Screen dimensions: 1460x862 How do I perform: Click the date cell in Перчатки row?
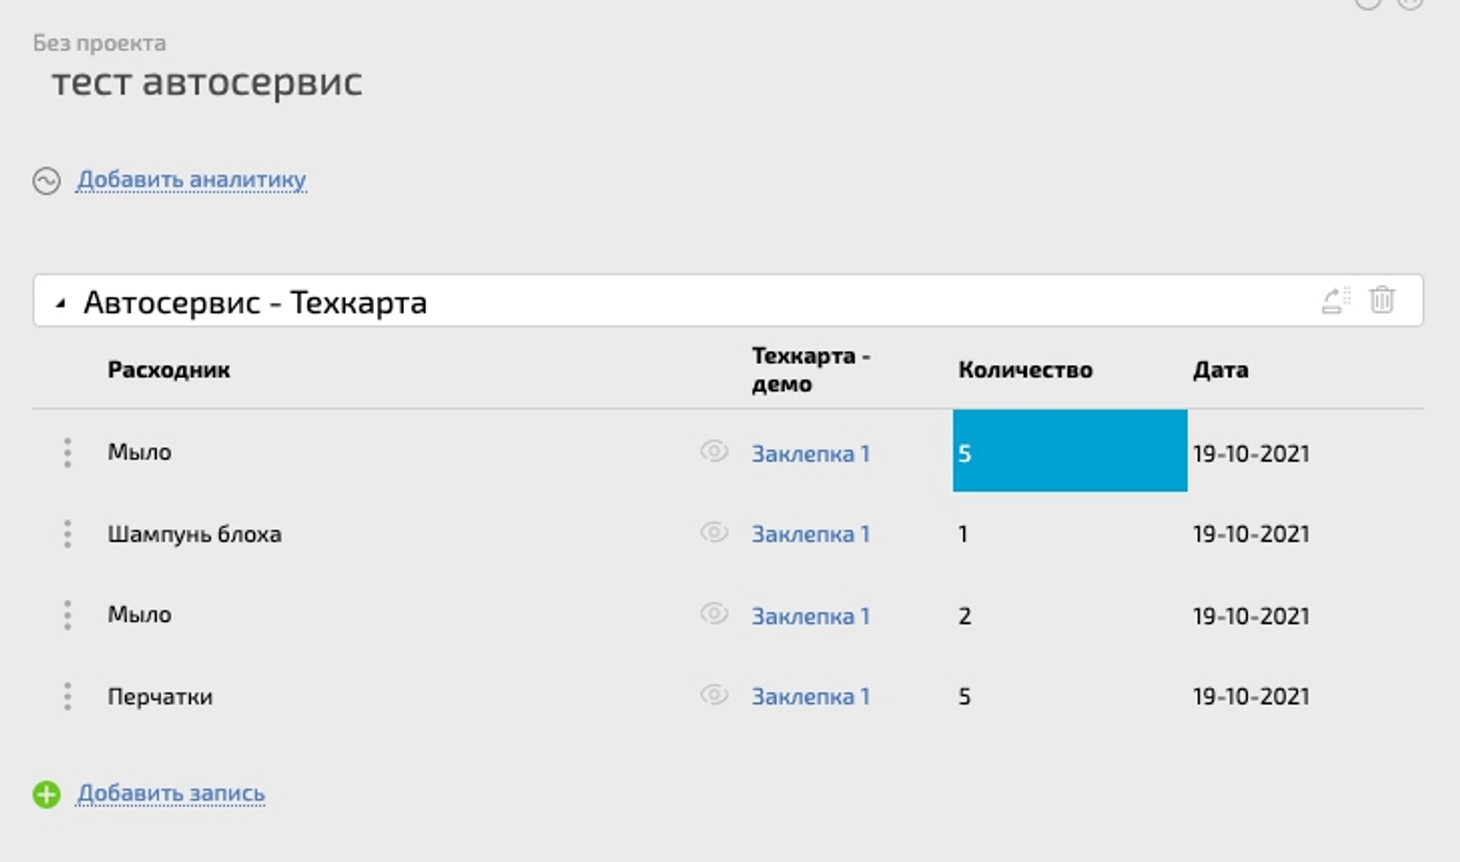click(1250, 697)
